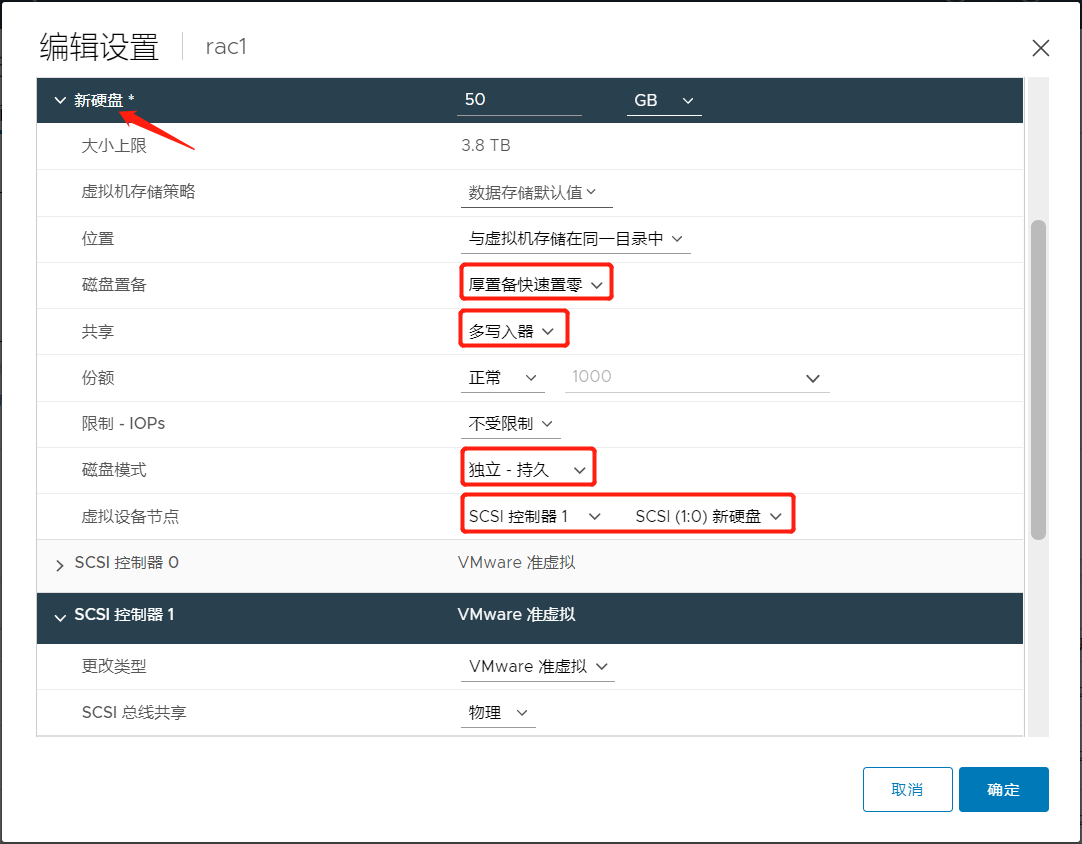
Task: Open the 磁盘置备 dropdown showing 厚置备快速置零
Action: 534,283
